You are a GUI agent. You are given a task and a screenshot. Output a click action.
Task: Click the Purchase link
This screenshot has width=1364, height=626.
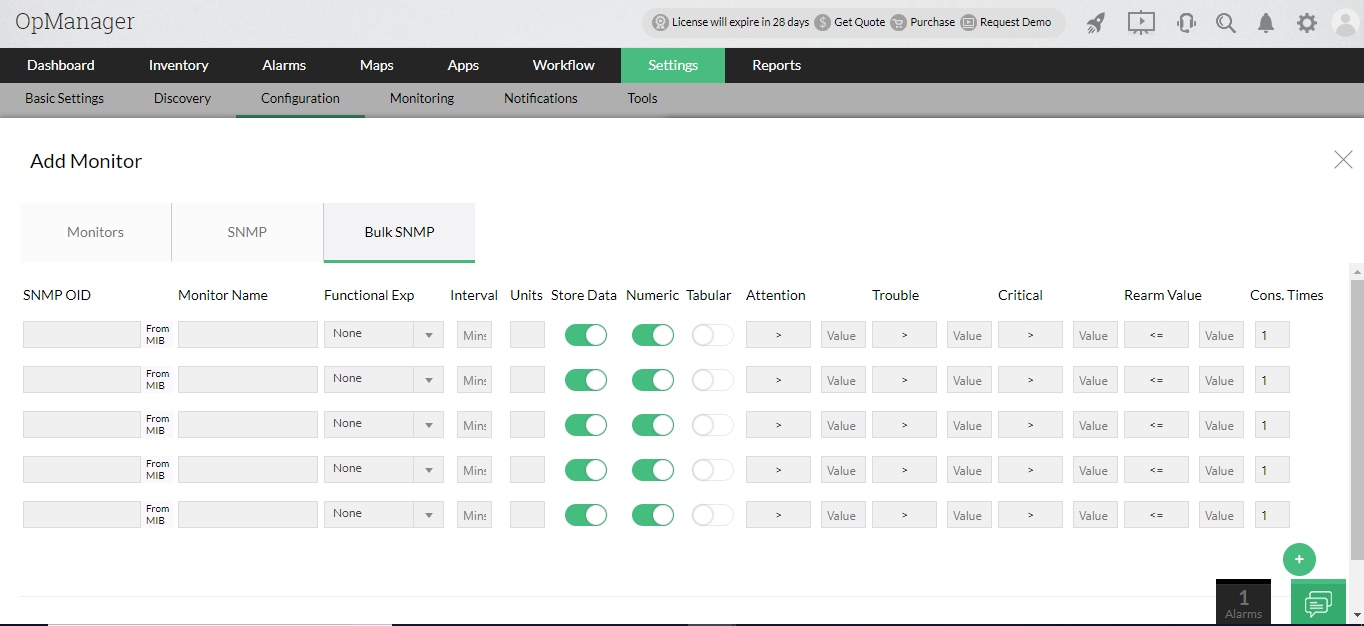pyautogui.click(x=923, y=22)
